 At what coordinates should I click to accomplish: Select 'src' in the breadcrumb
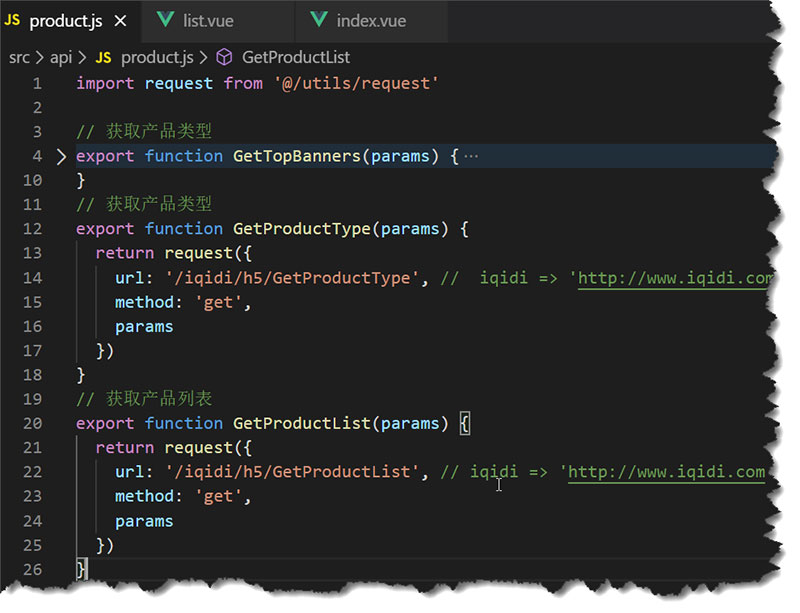19,58
